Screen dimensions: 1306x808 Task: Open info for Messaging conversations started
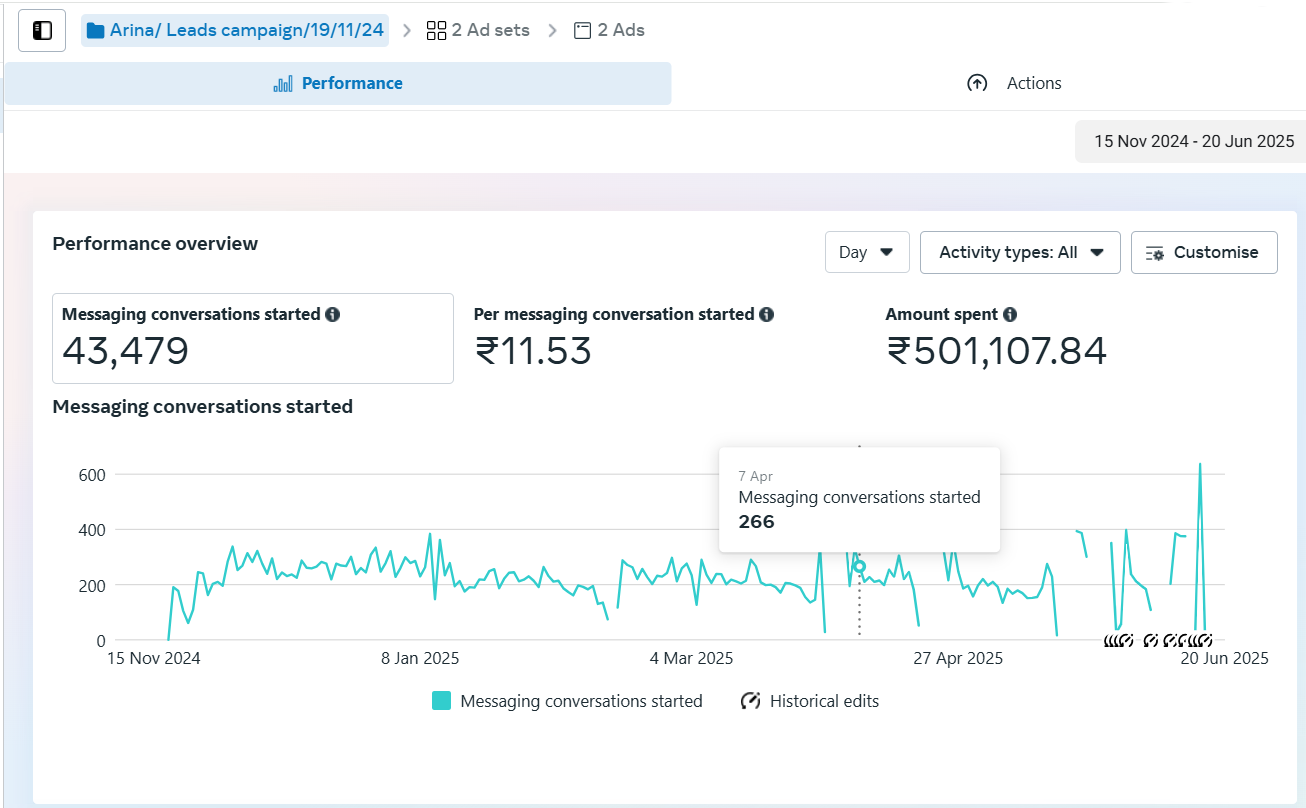(x=333, y=314)
